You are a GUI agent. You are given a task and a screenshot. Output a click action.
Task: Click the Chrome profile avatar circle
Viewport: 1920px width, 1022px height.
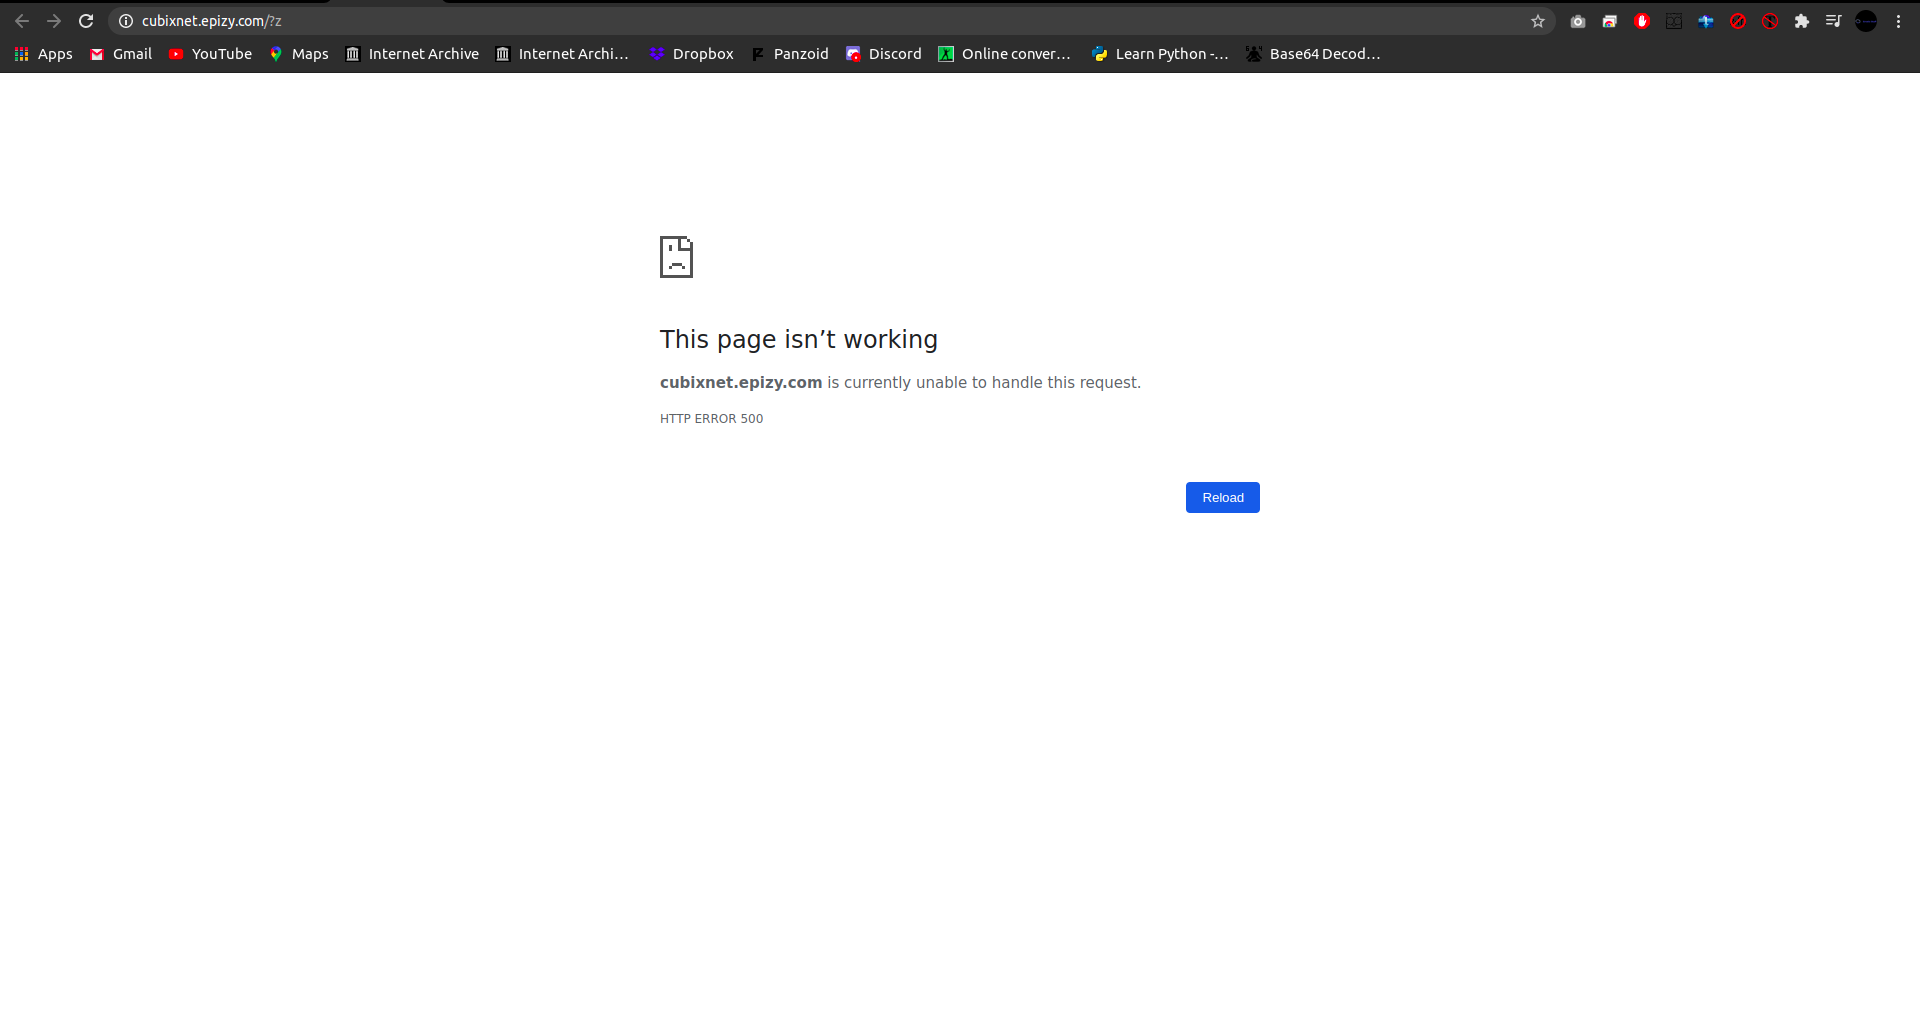[x=1866, y=20]
